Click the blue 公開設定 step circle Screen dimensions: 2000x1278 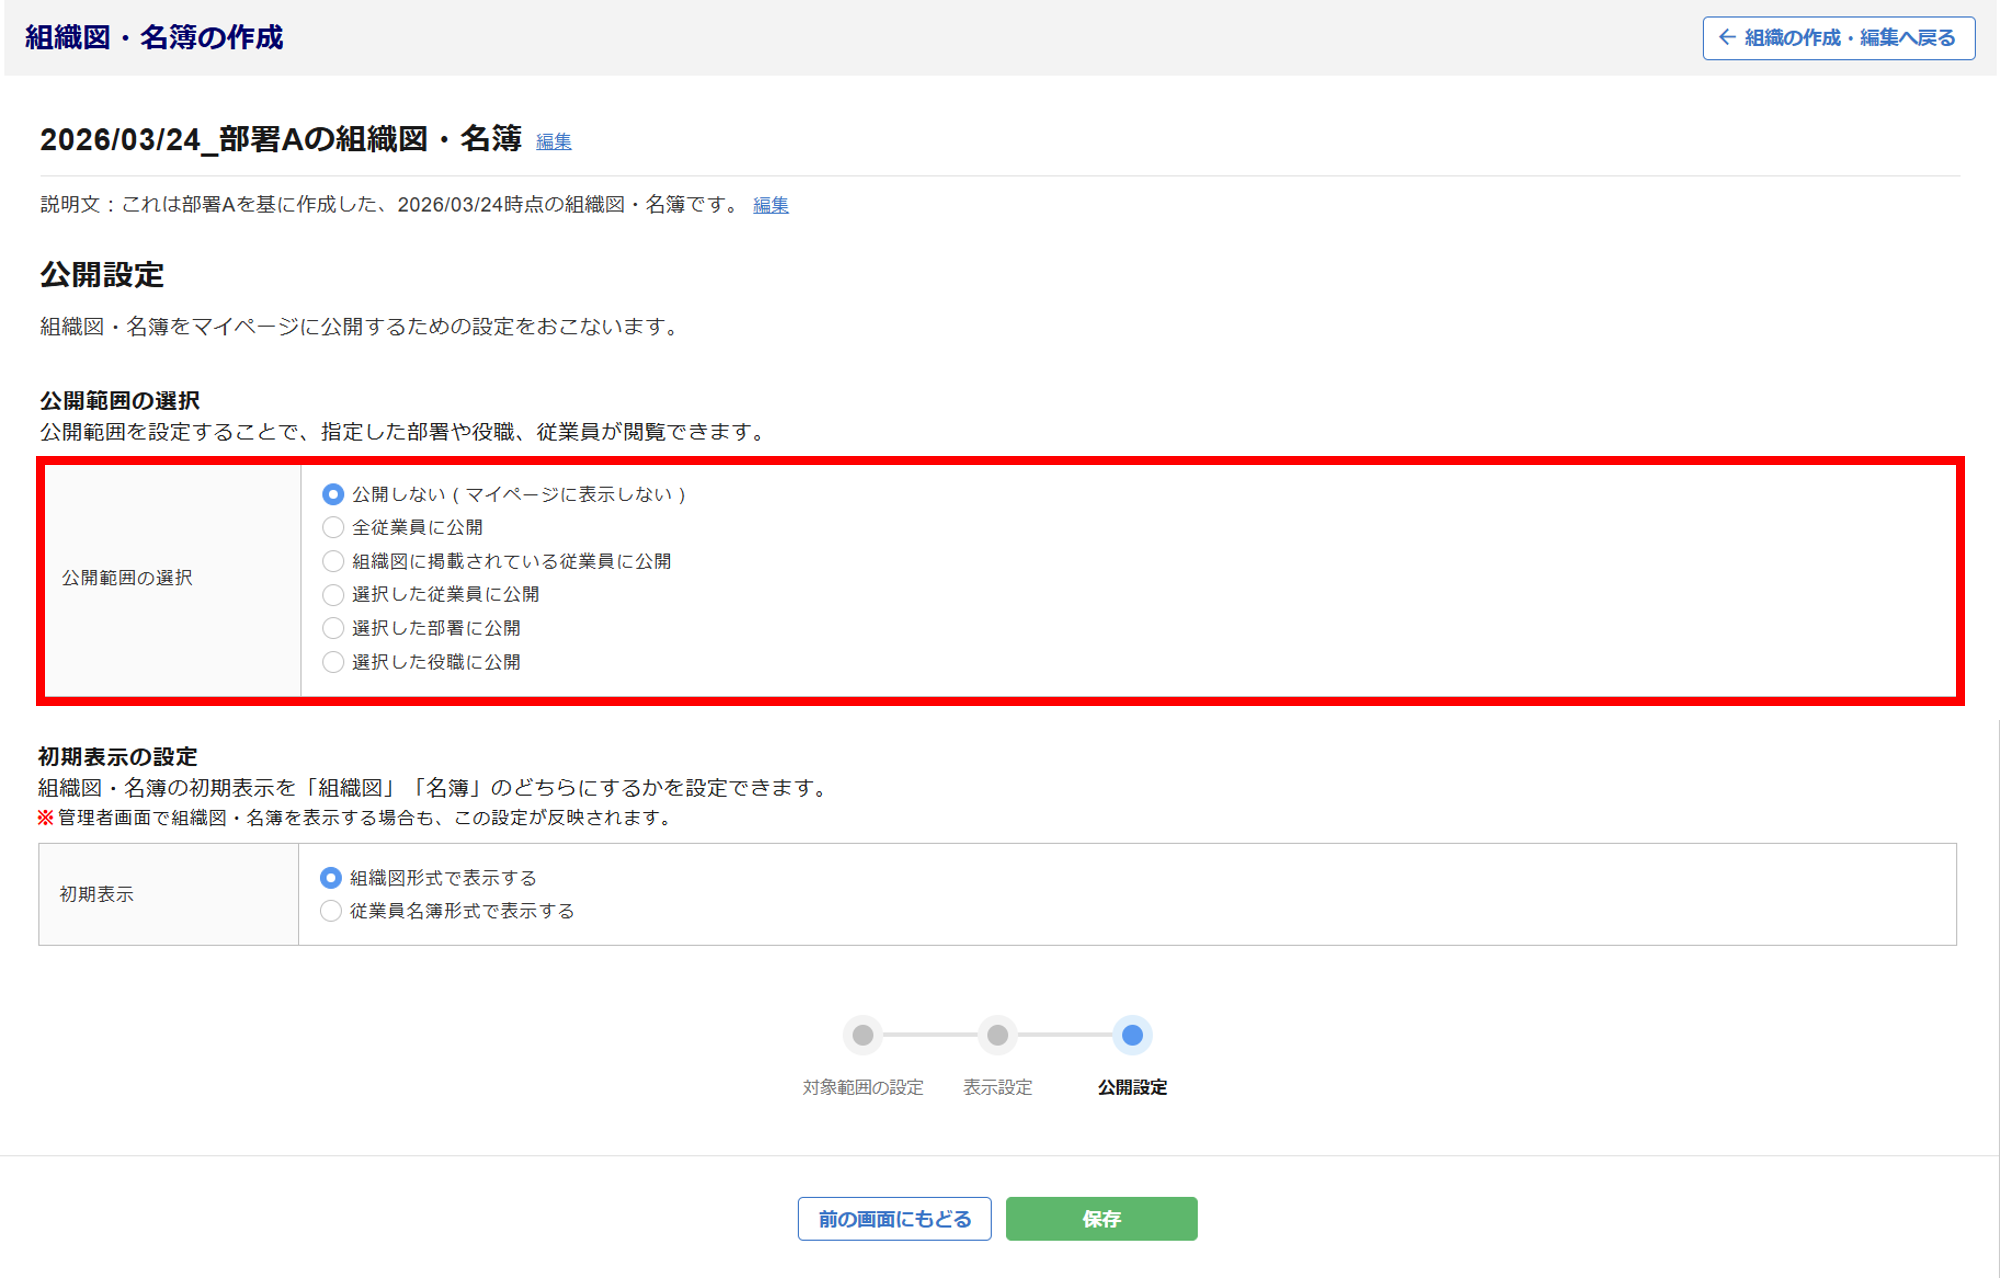(1132, 1035)
